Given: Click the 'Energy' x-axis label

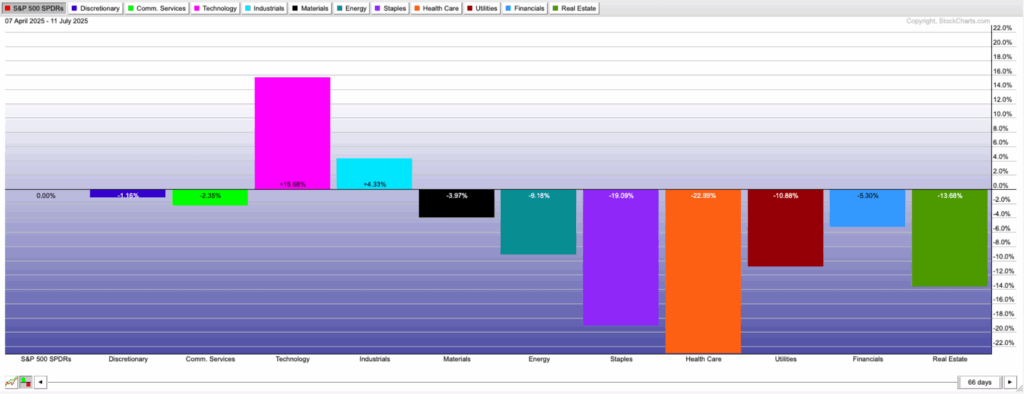Looking at the screenshot, I should click(x=539, y=359).
